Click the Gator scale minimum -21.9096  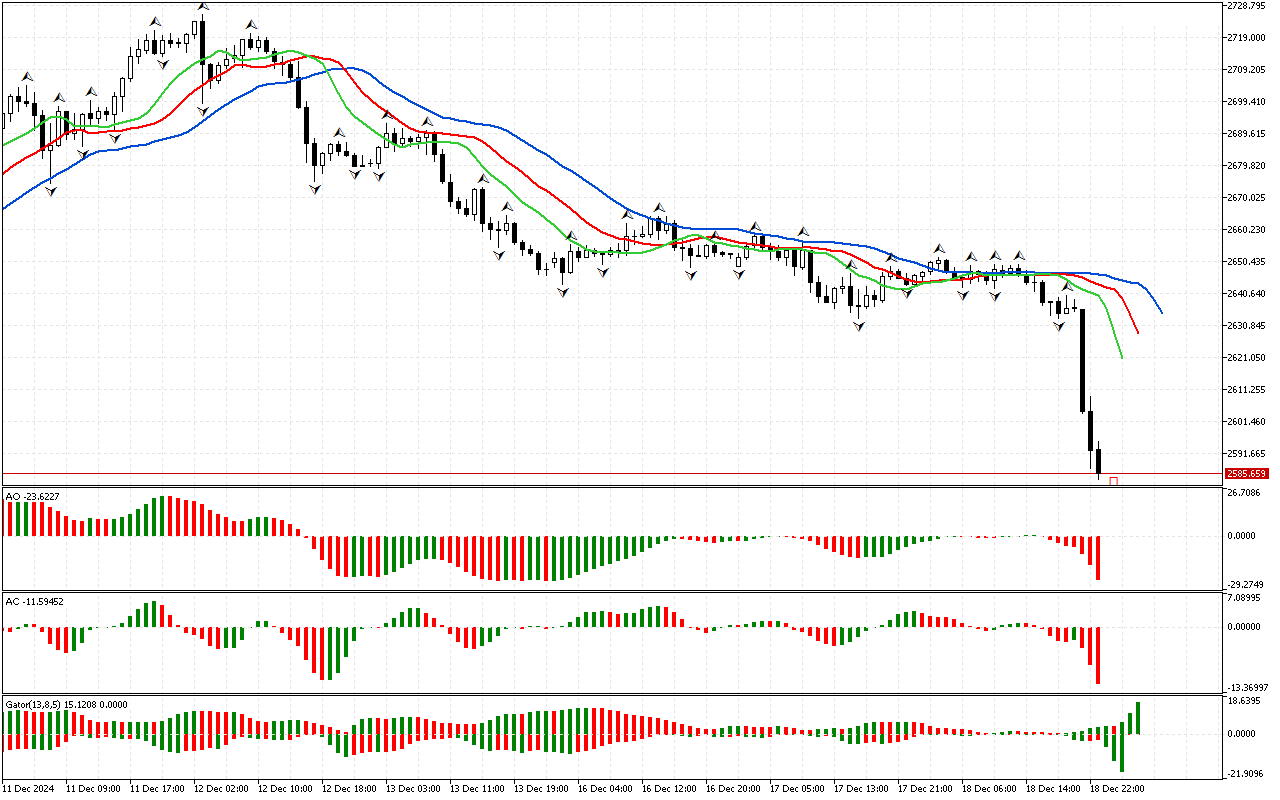tap(1246, 774)
